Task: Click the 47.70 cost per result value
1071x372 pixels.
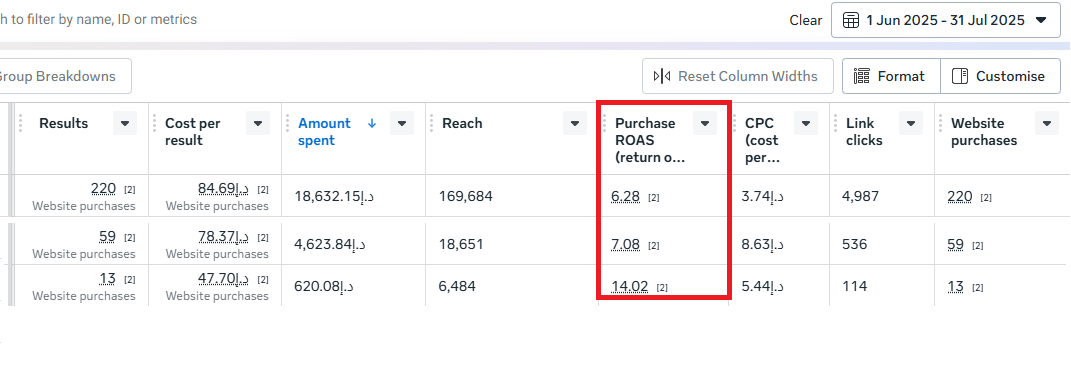Action: pos(224,279)
